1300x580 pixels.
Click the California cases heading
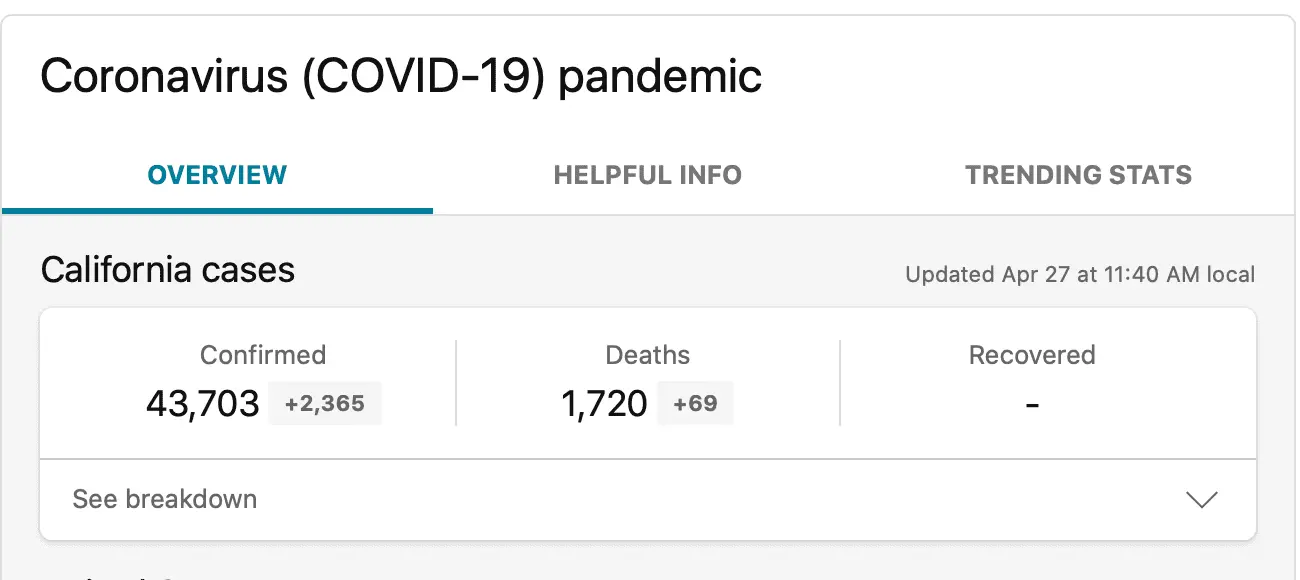click(168, 270)
